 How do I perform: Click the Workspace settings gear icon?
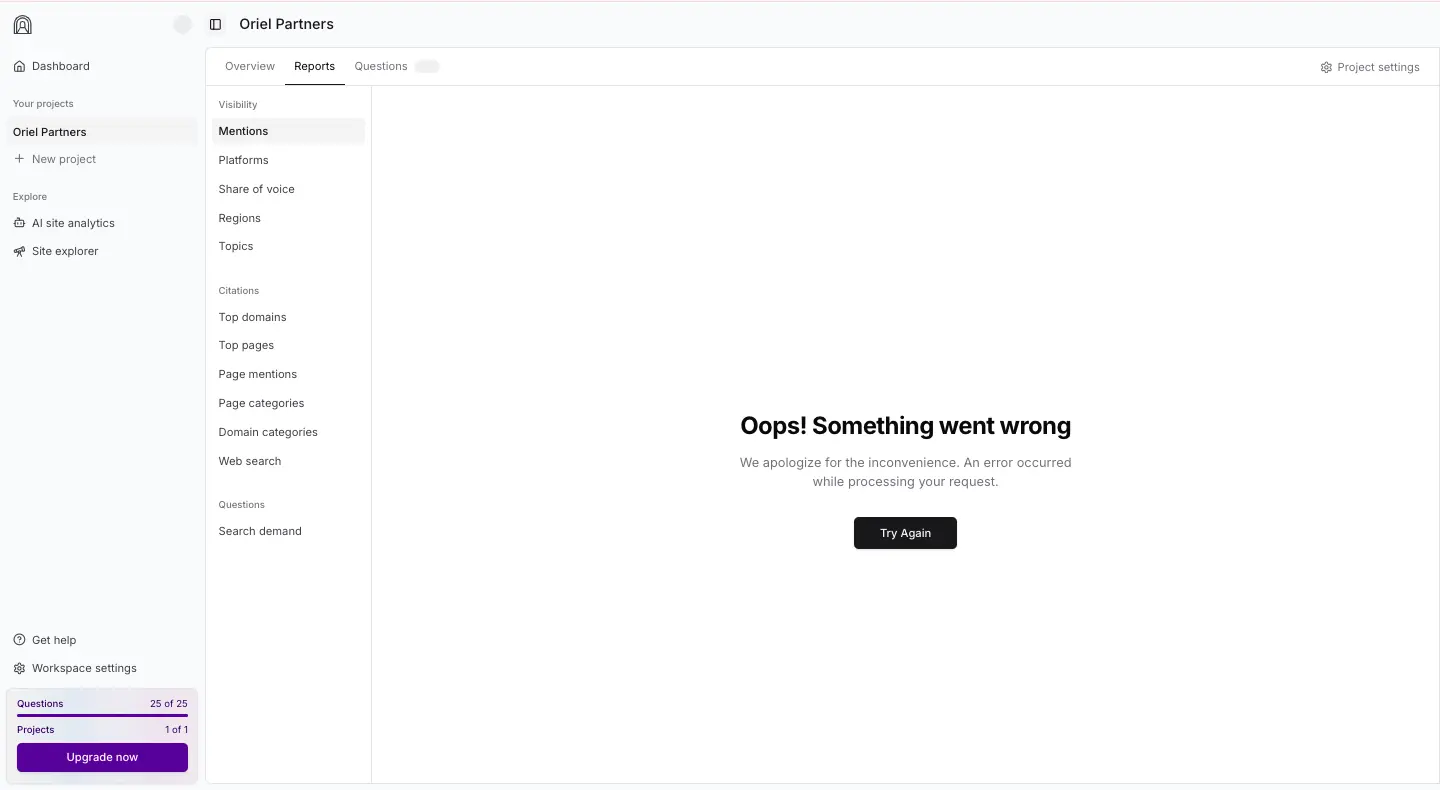19,668
